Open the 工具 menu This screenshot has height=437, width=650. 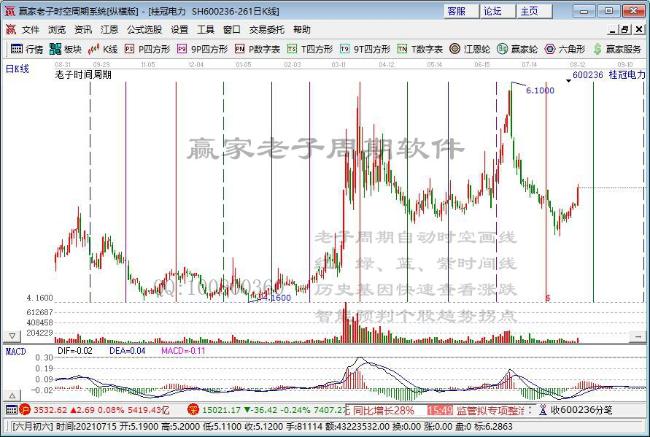coord(206,30)
